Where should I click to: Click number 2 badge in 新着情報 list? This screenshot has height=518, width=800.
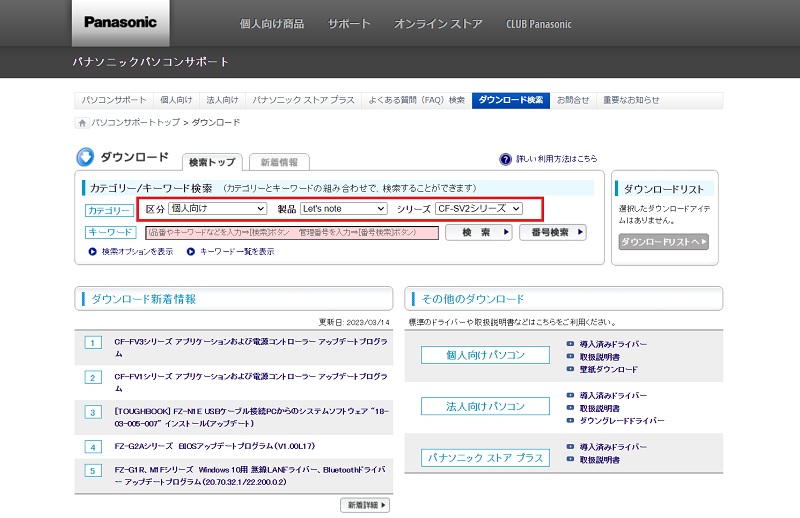coord(93,378)
